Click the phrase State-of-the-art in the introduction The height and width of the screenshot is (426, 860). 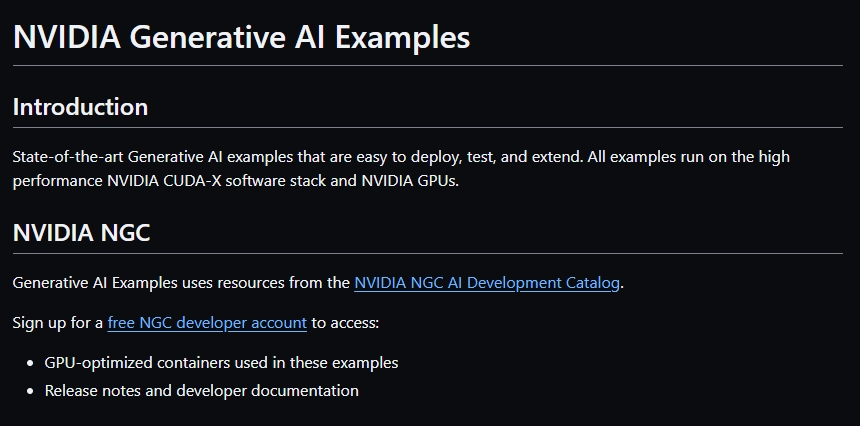point(68,158)
